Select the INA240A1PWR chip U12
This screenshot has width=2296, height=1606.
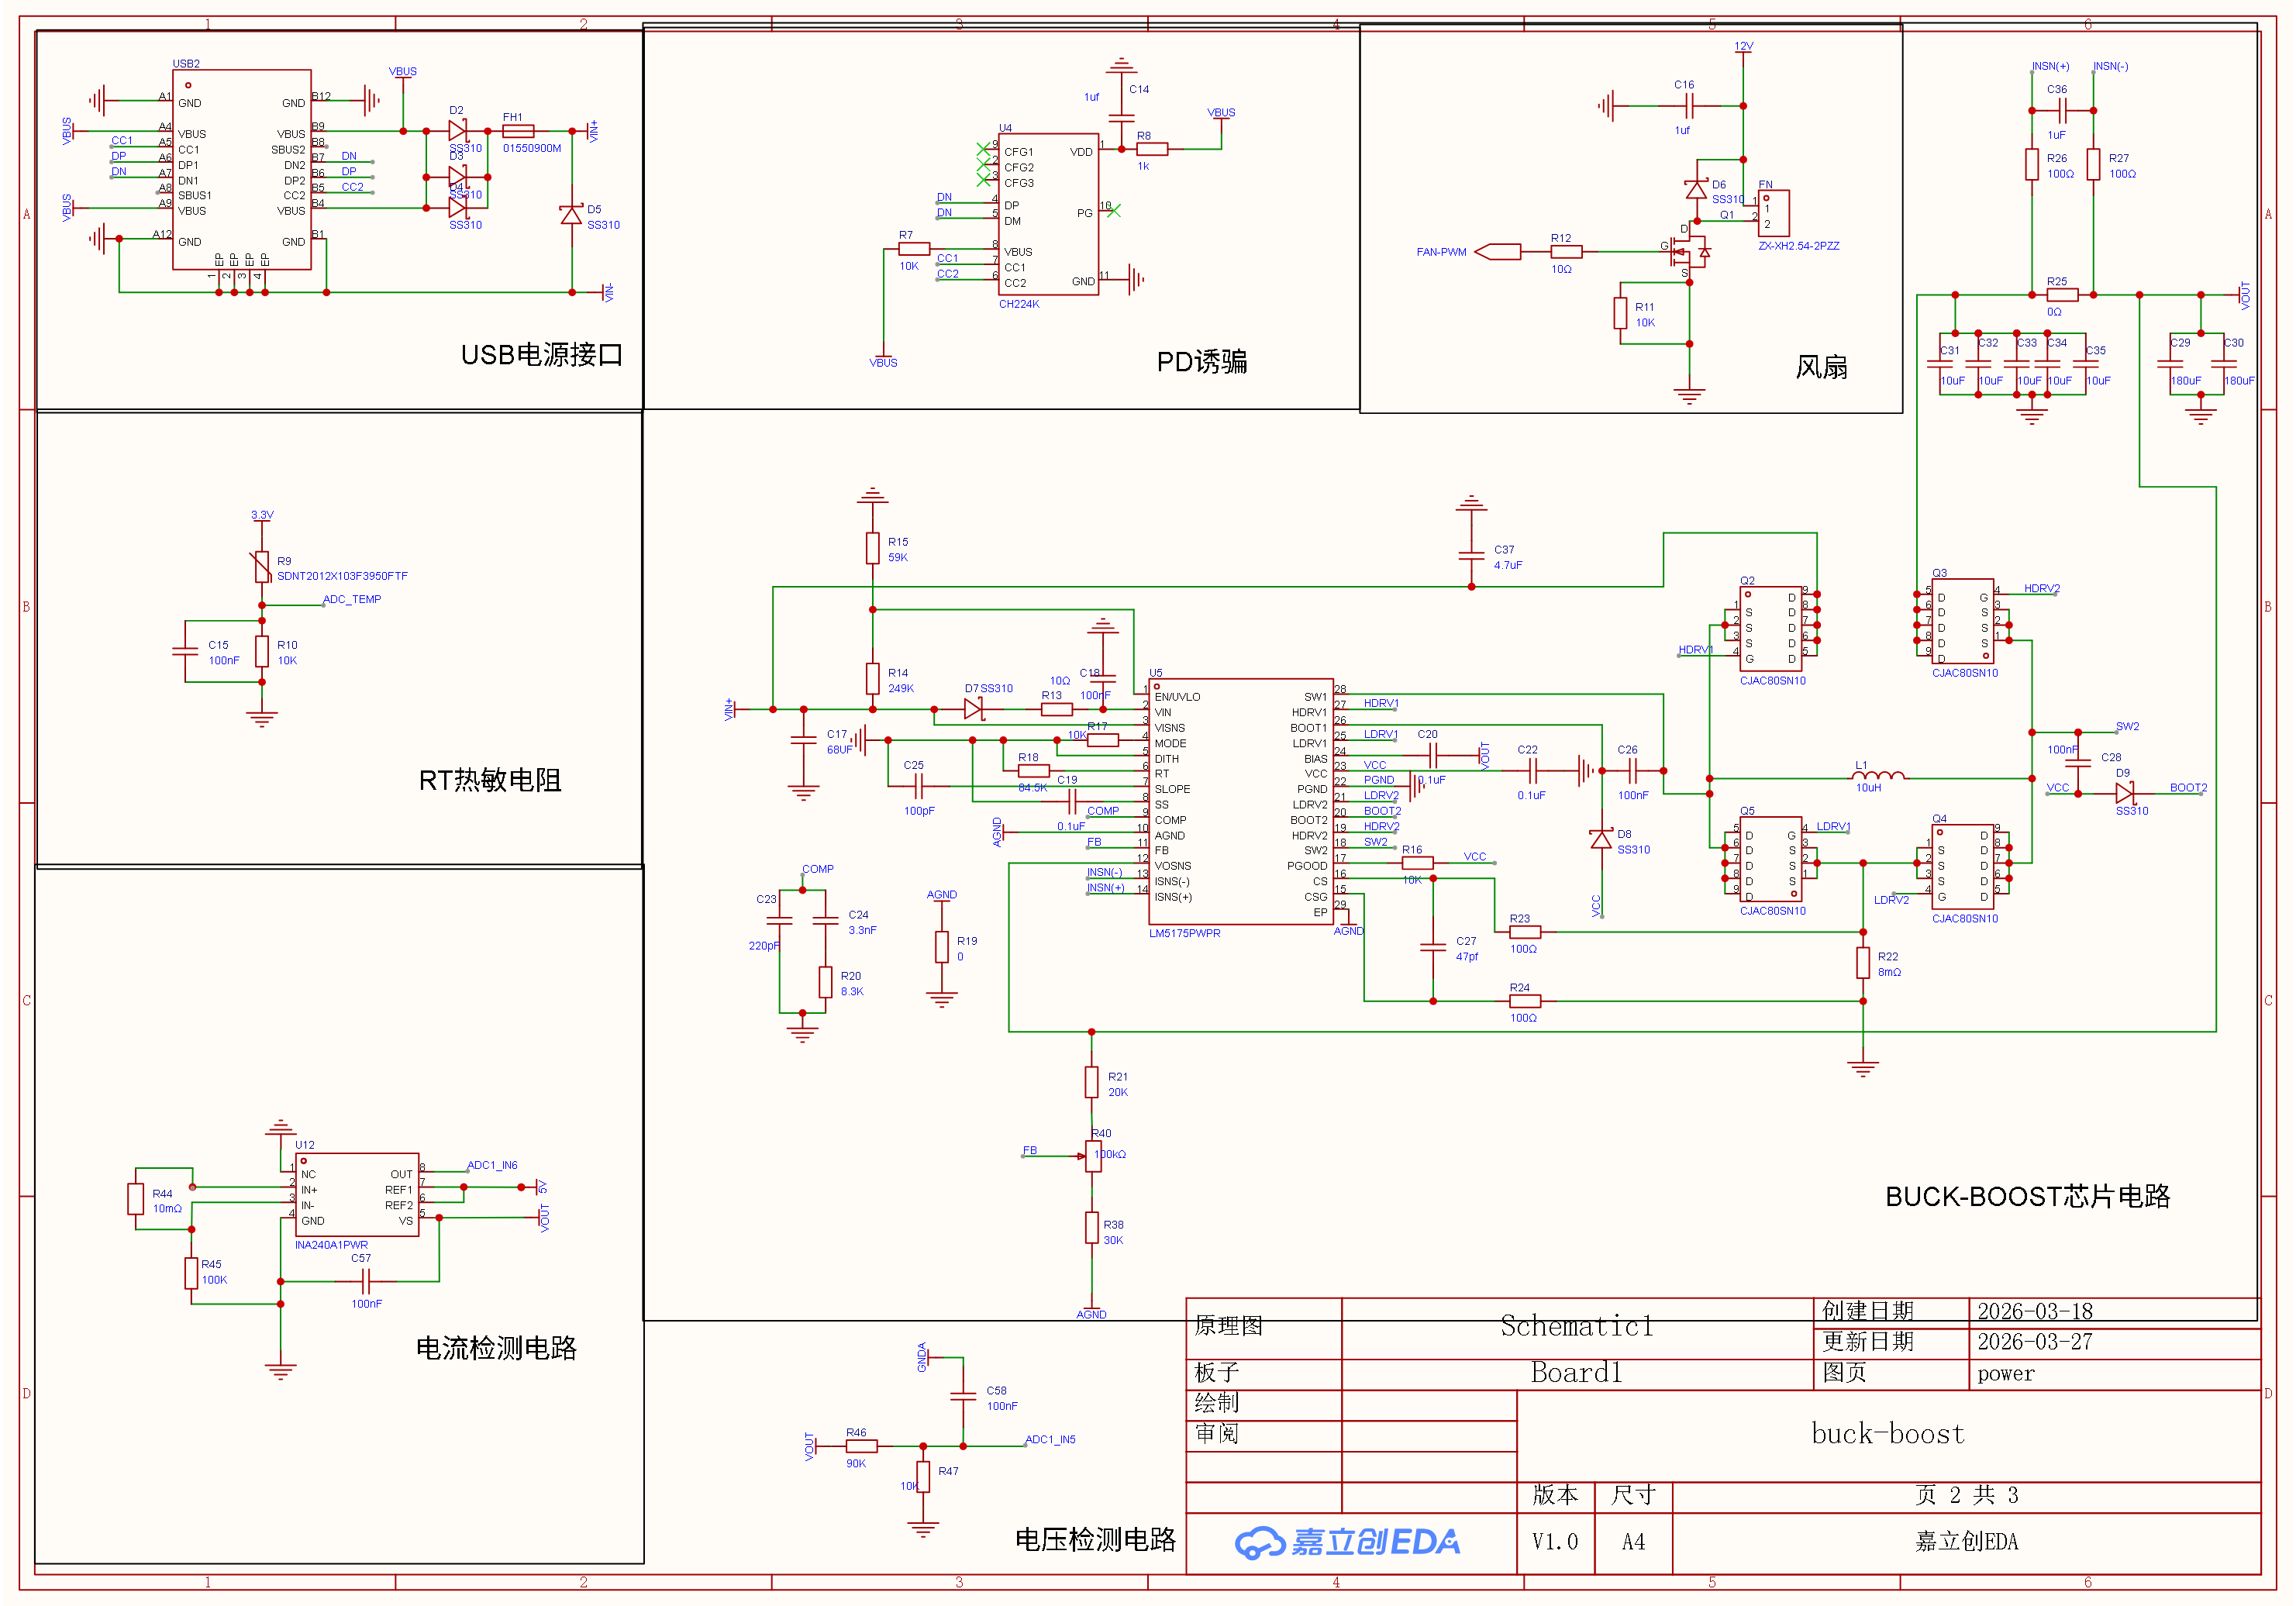pos(357,1195)
